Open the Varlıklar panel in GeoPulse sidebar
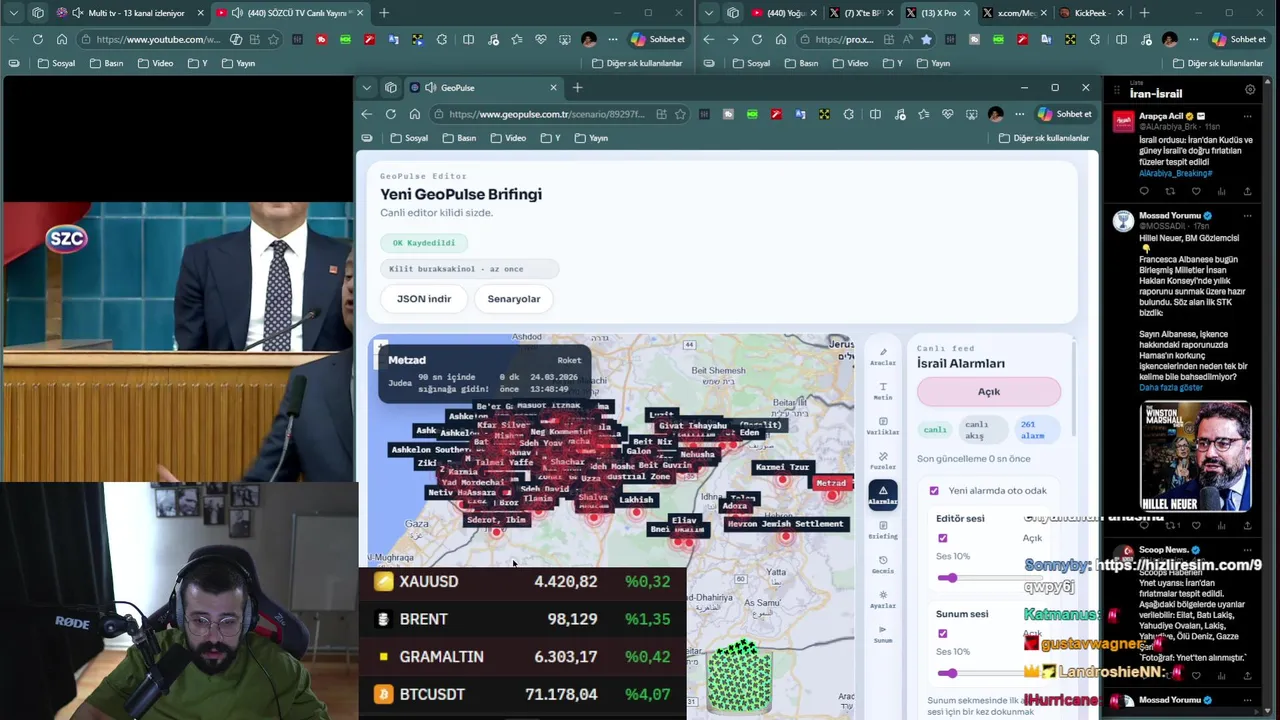This screenshot has height=720, width=1280. click(883, 426)
